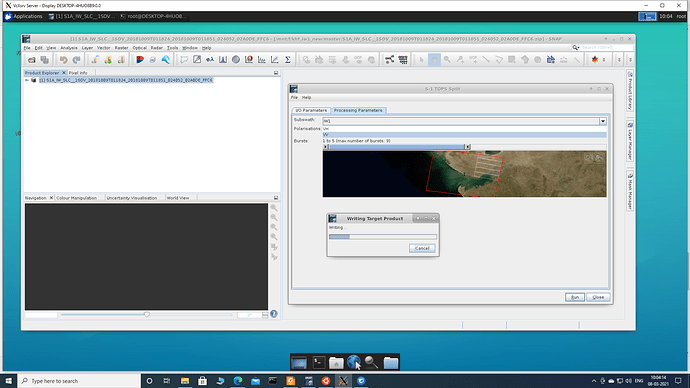Open product icon in SNAP toolbar
The image size is (690, 388).
tap(32, 60)
